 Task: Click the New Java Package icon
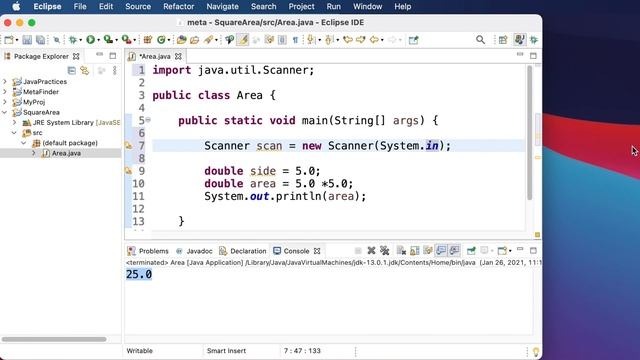click(x=148, y=40)
